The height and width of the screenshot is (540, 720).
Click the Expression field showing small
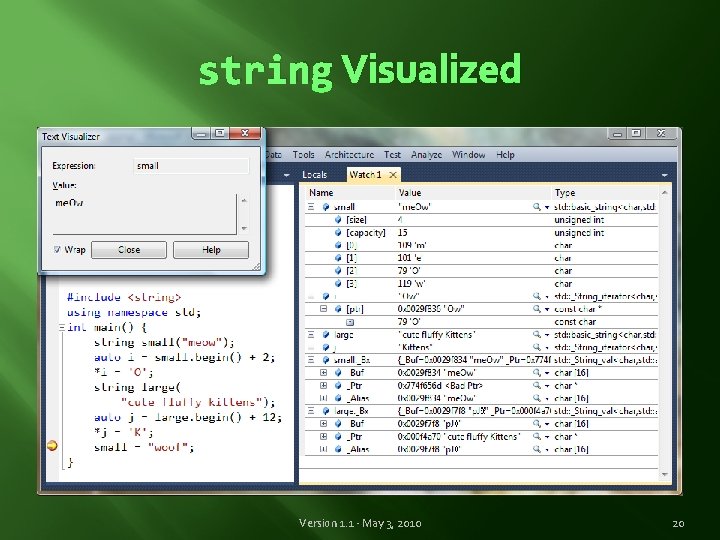[191, 166]
